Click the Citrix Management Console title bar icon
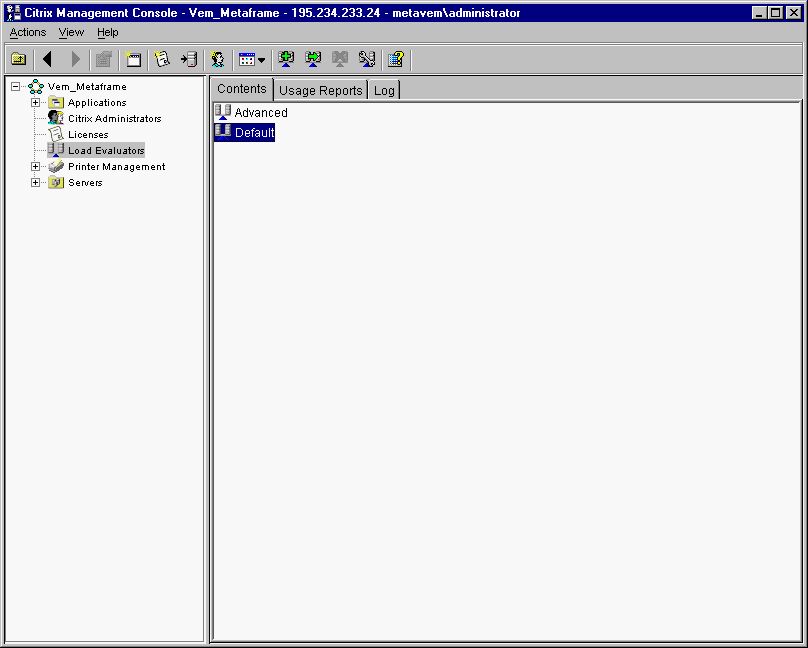The image size is (808, 648). tap(13, 12)
